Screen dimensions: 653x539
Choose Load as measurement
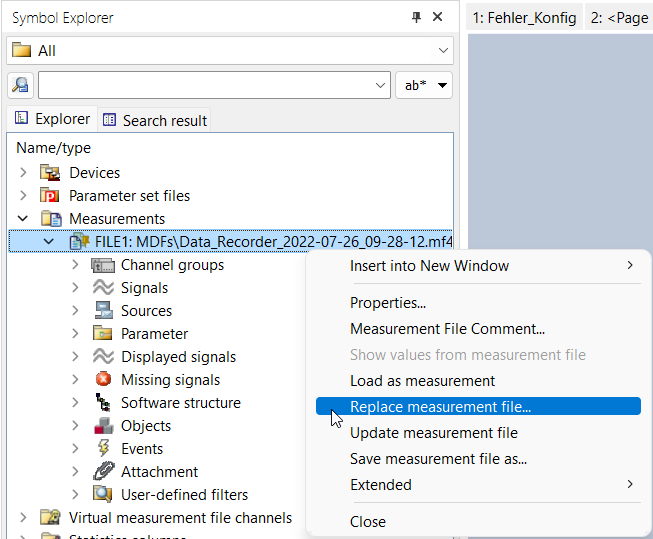tap(478, 381)
